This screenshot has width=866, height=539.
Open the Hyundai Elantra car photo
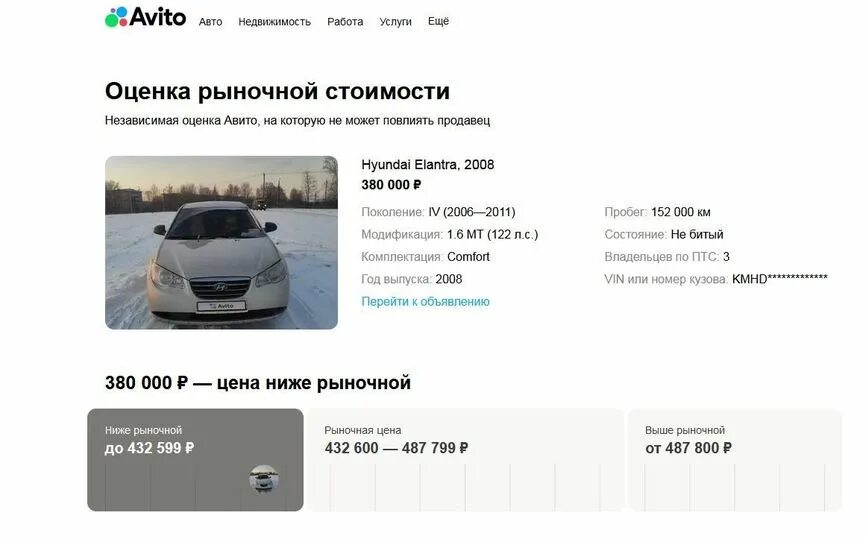(x=221, y=242)
